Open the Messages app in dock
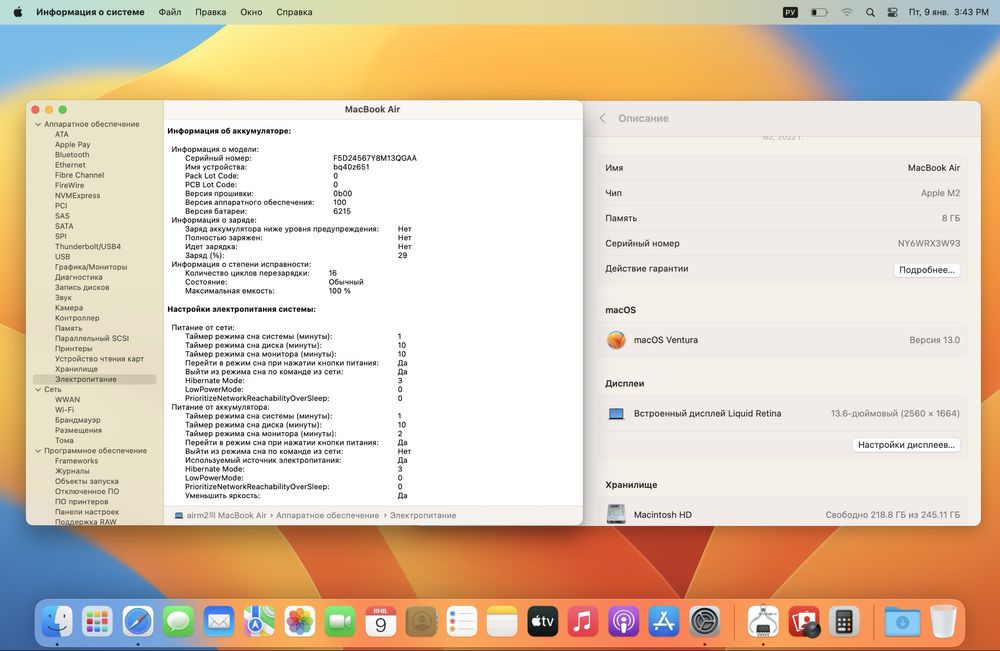The image size is (1000, 651). pyautogui.click(x=179, y=621)
